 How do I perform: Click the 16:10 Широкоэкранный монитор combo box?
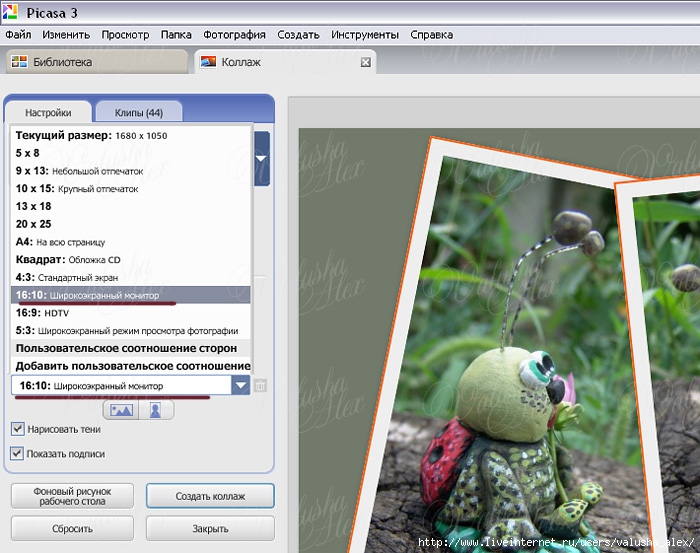point(130,385)
